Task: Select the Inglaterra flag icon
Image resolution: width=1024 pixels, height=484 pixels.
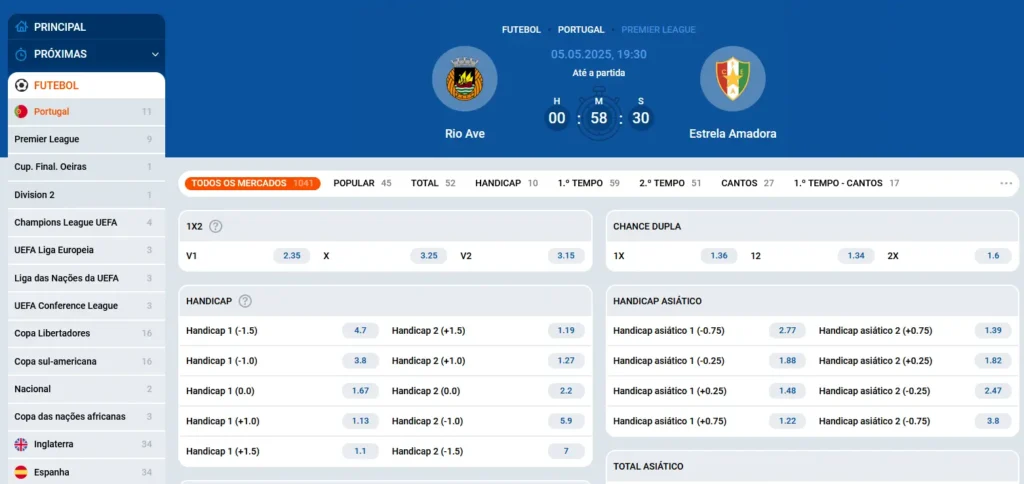Action: (21, 444)
